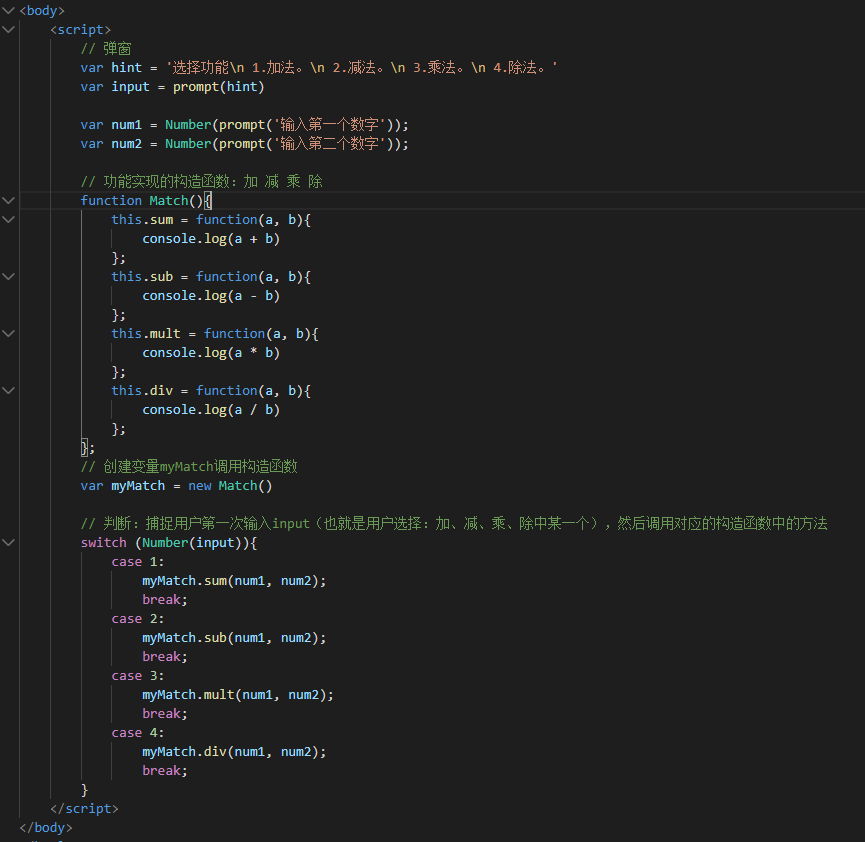Click the closing </script> tag
The width and height of the screenshot is (865, 842).
(84, 809)
